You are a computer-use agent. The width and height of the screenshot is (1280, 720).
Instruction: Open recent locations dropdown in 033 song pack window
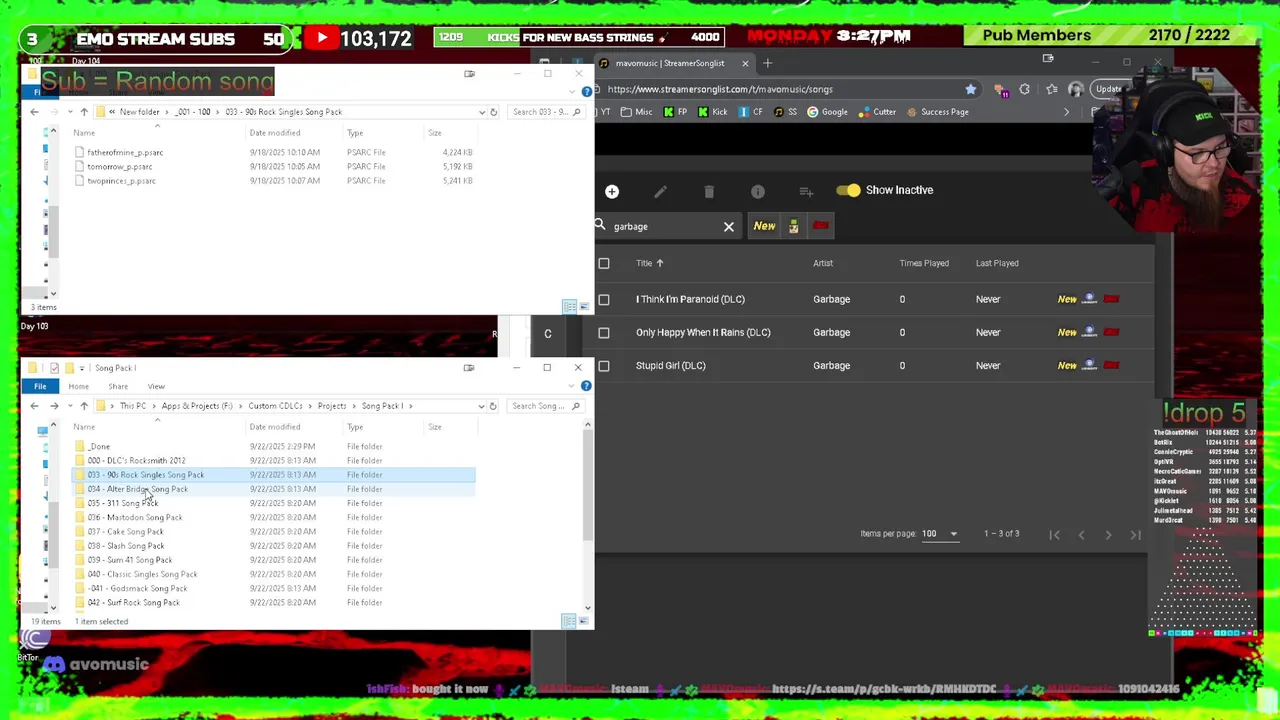click(x=68, y=112)
